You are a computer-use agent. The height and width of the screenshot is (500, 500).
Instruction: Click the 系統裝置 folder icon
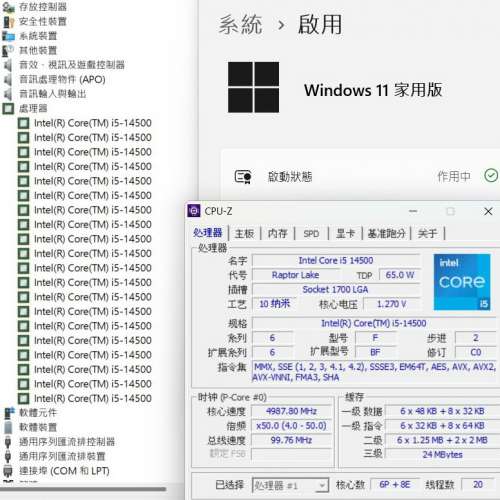[8, 36]
